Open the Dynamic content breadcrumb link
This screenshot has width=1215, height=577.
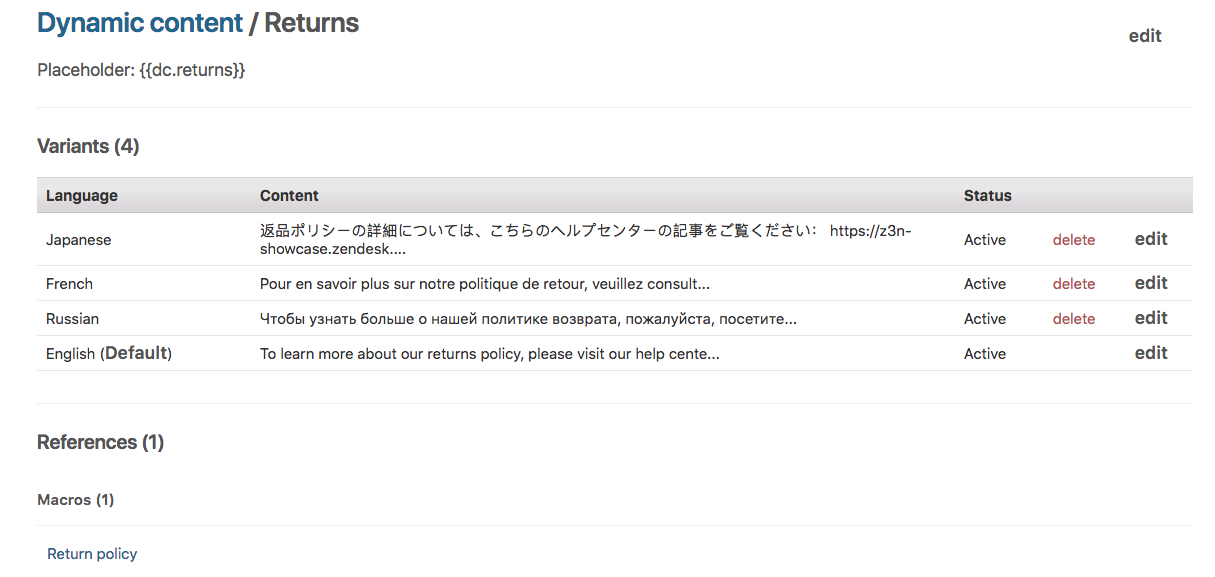tap(140, 24)
